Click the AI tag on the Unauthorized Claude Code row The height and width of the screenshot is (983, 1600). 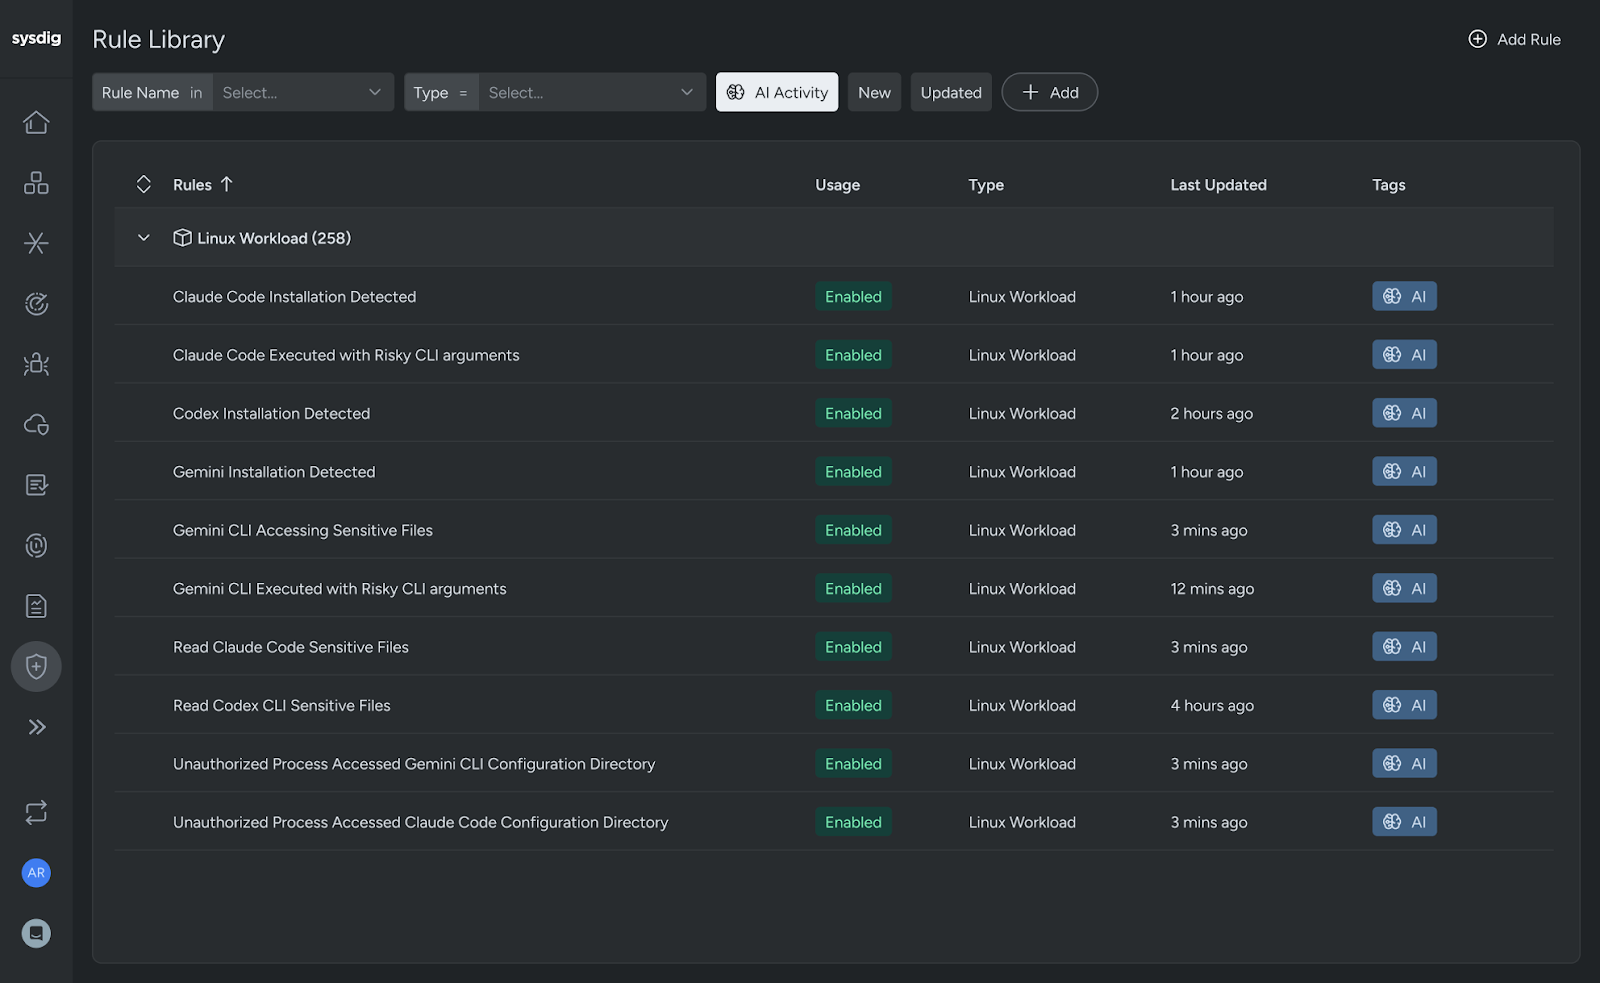coord(1404,822)
